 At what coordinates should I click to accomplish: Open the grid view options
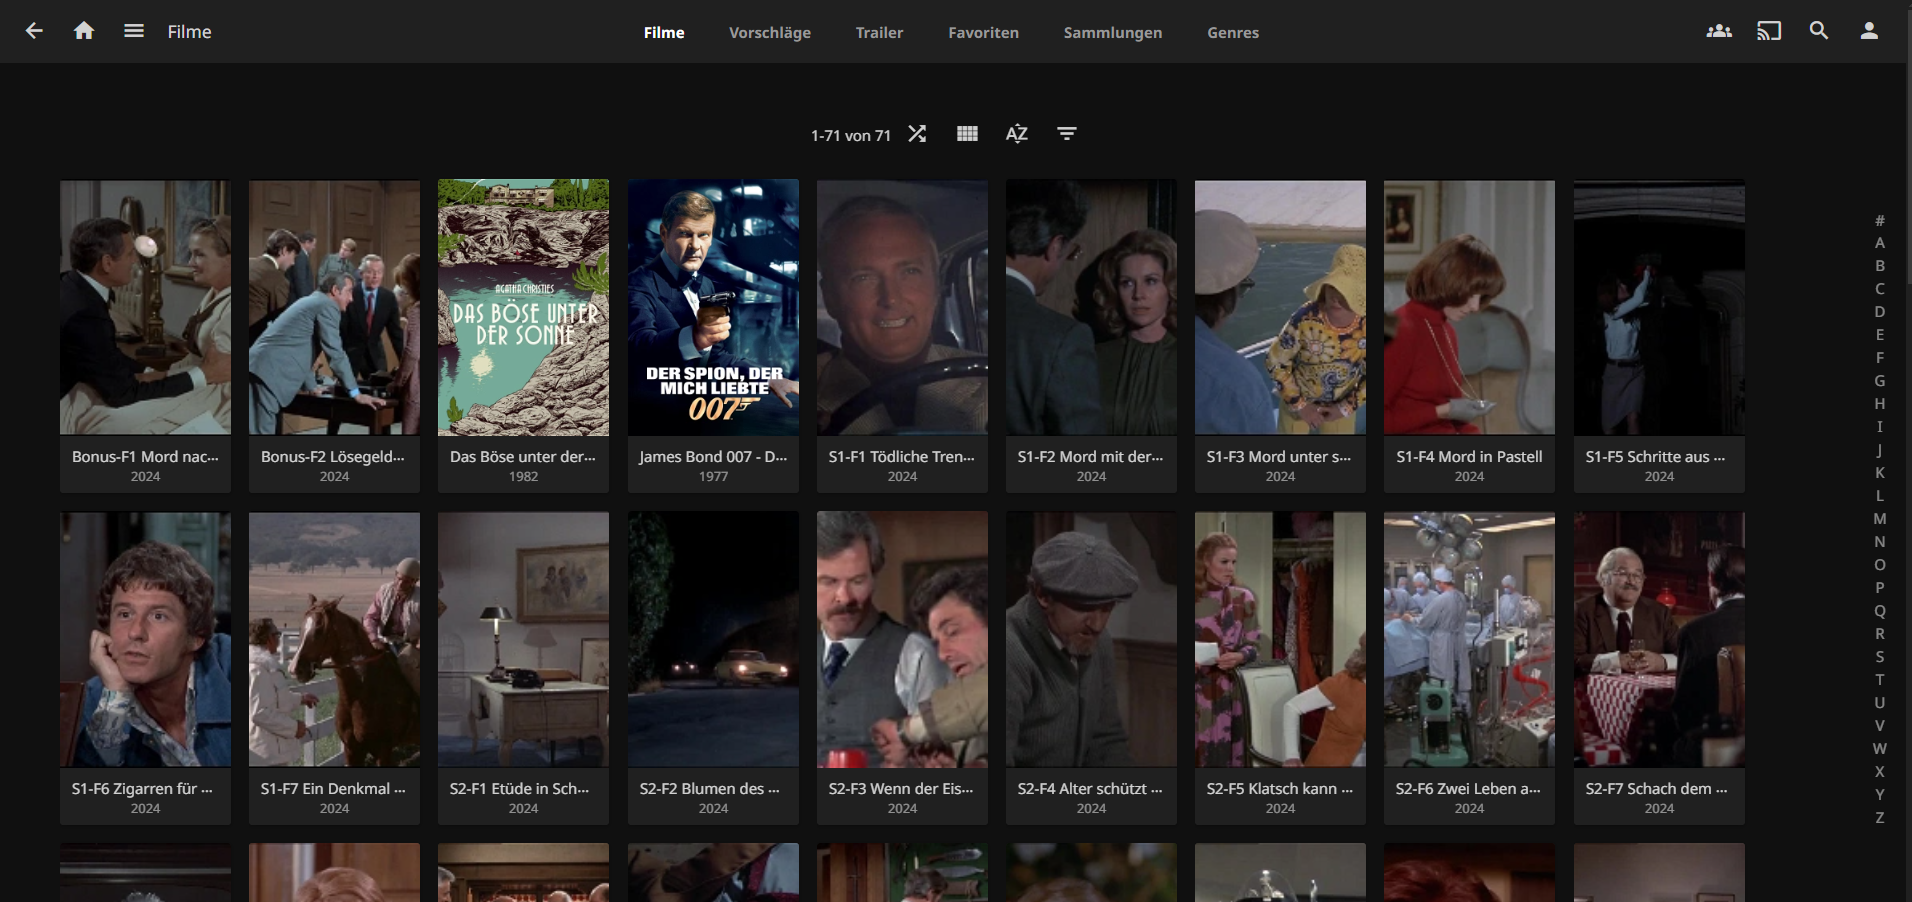pyautogui.click(x=967, y=134)
